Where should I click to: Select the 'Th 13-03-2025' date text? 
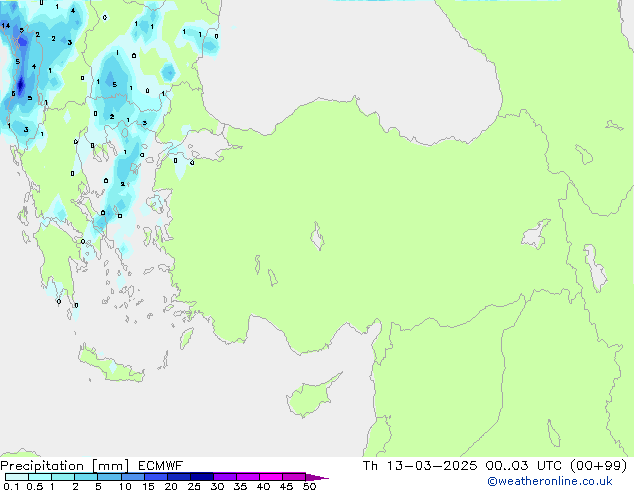click(420, 466)
